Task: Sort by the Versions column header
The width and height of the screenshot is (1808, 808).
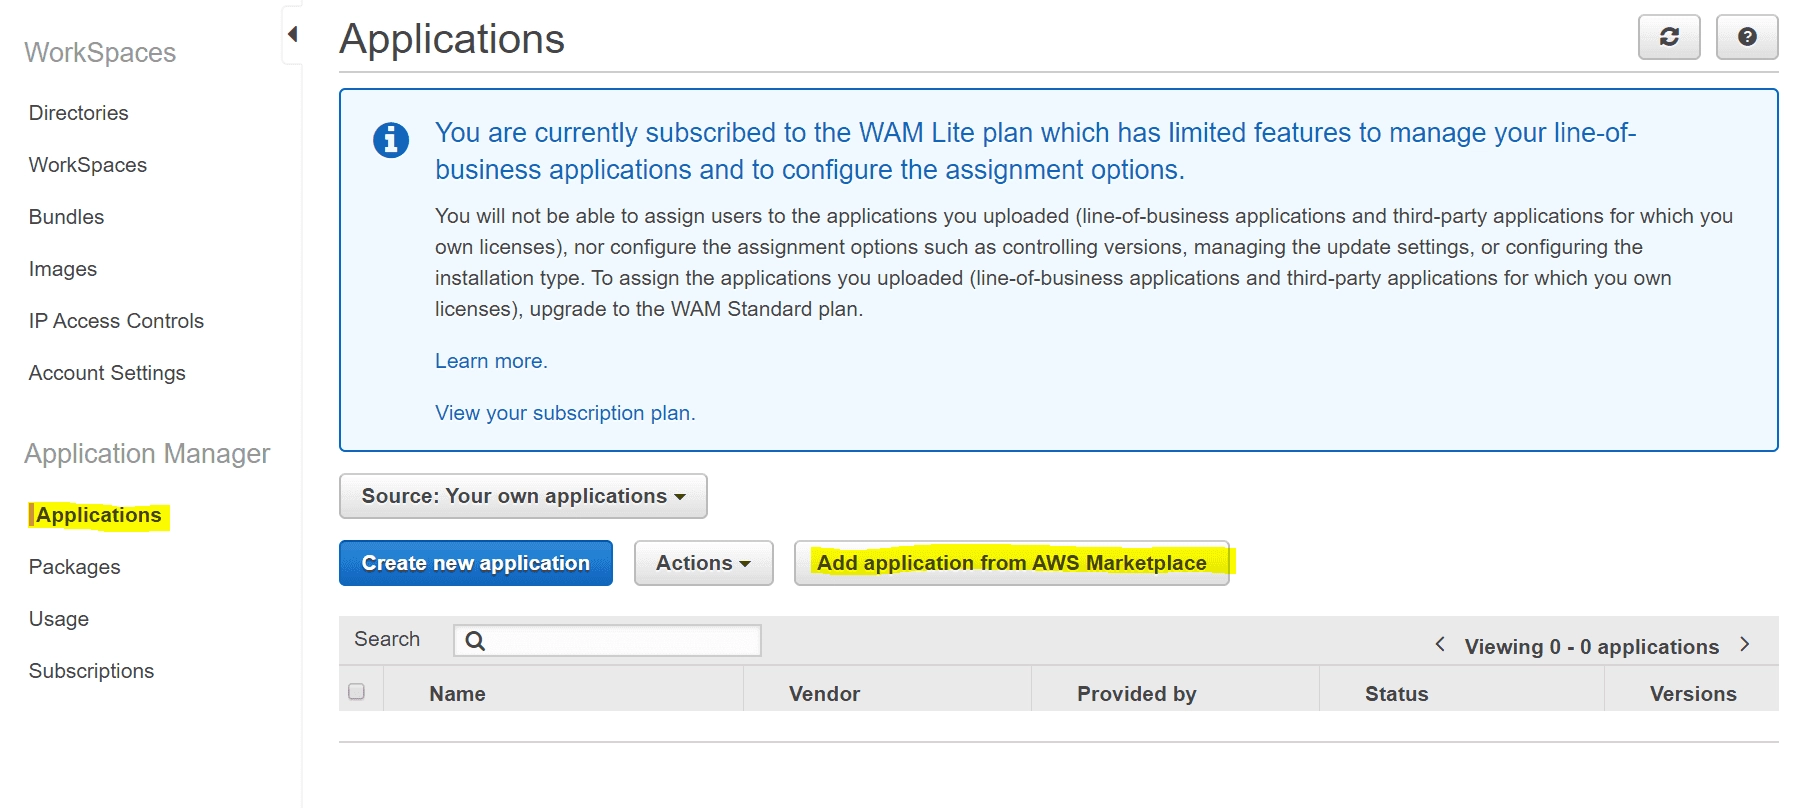Action: click(1693, 694)
